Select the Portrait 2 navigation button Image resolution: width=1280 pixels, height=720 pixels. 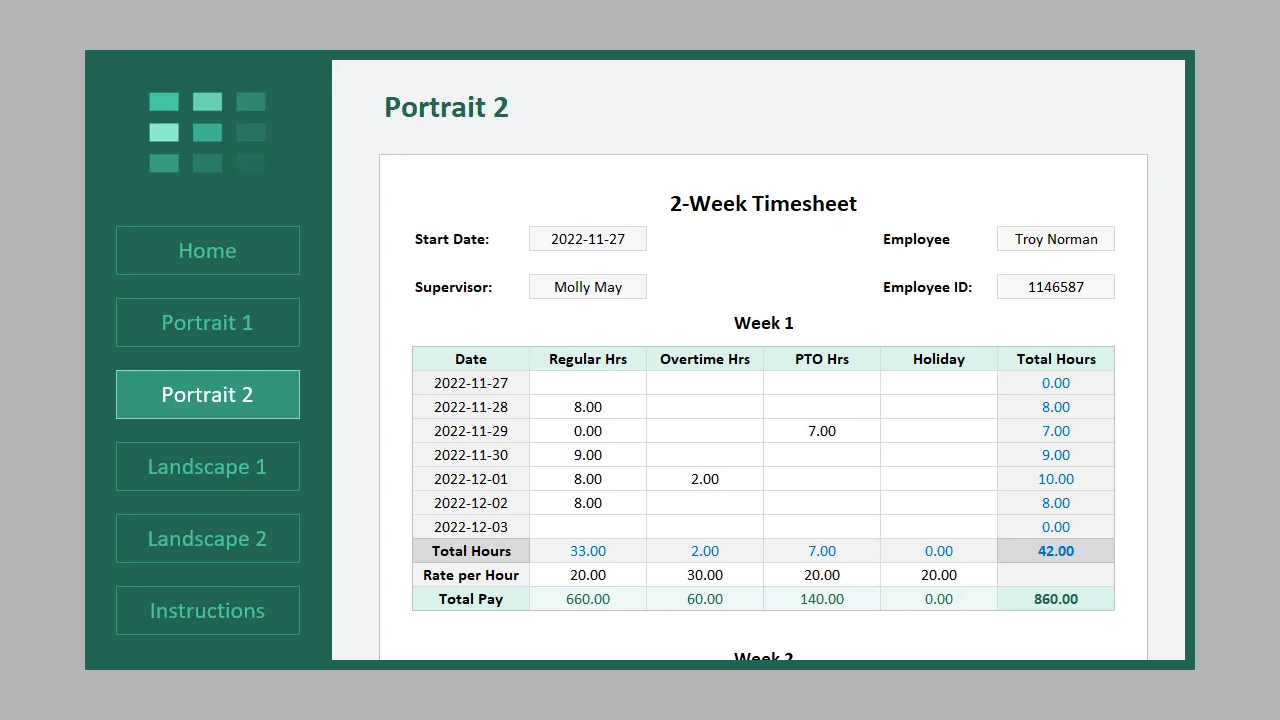pos(207,395)
